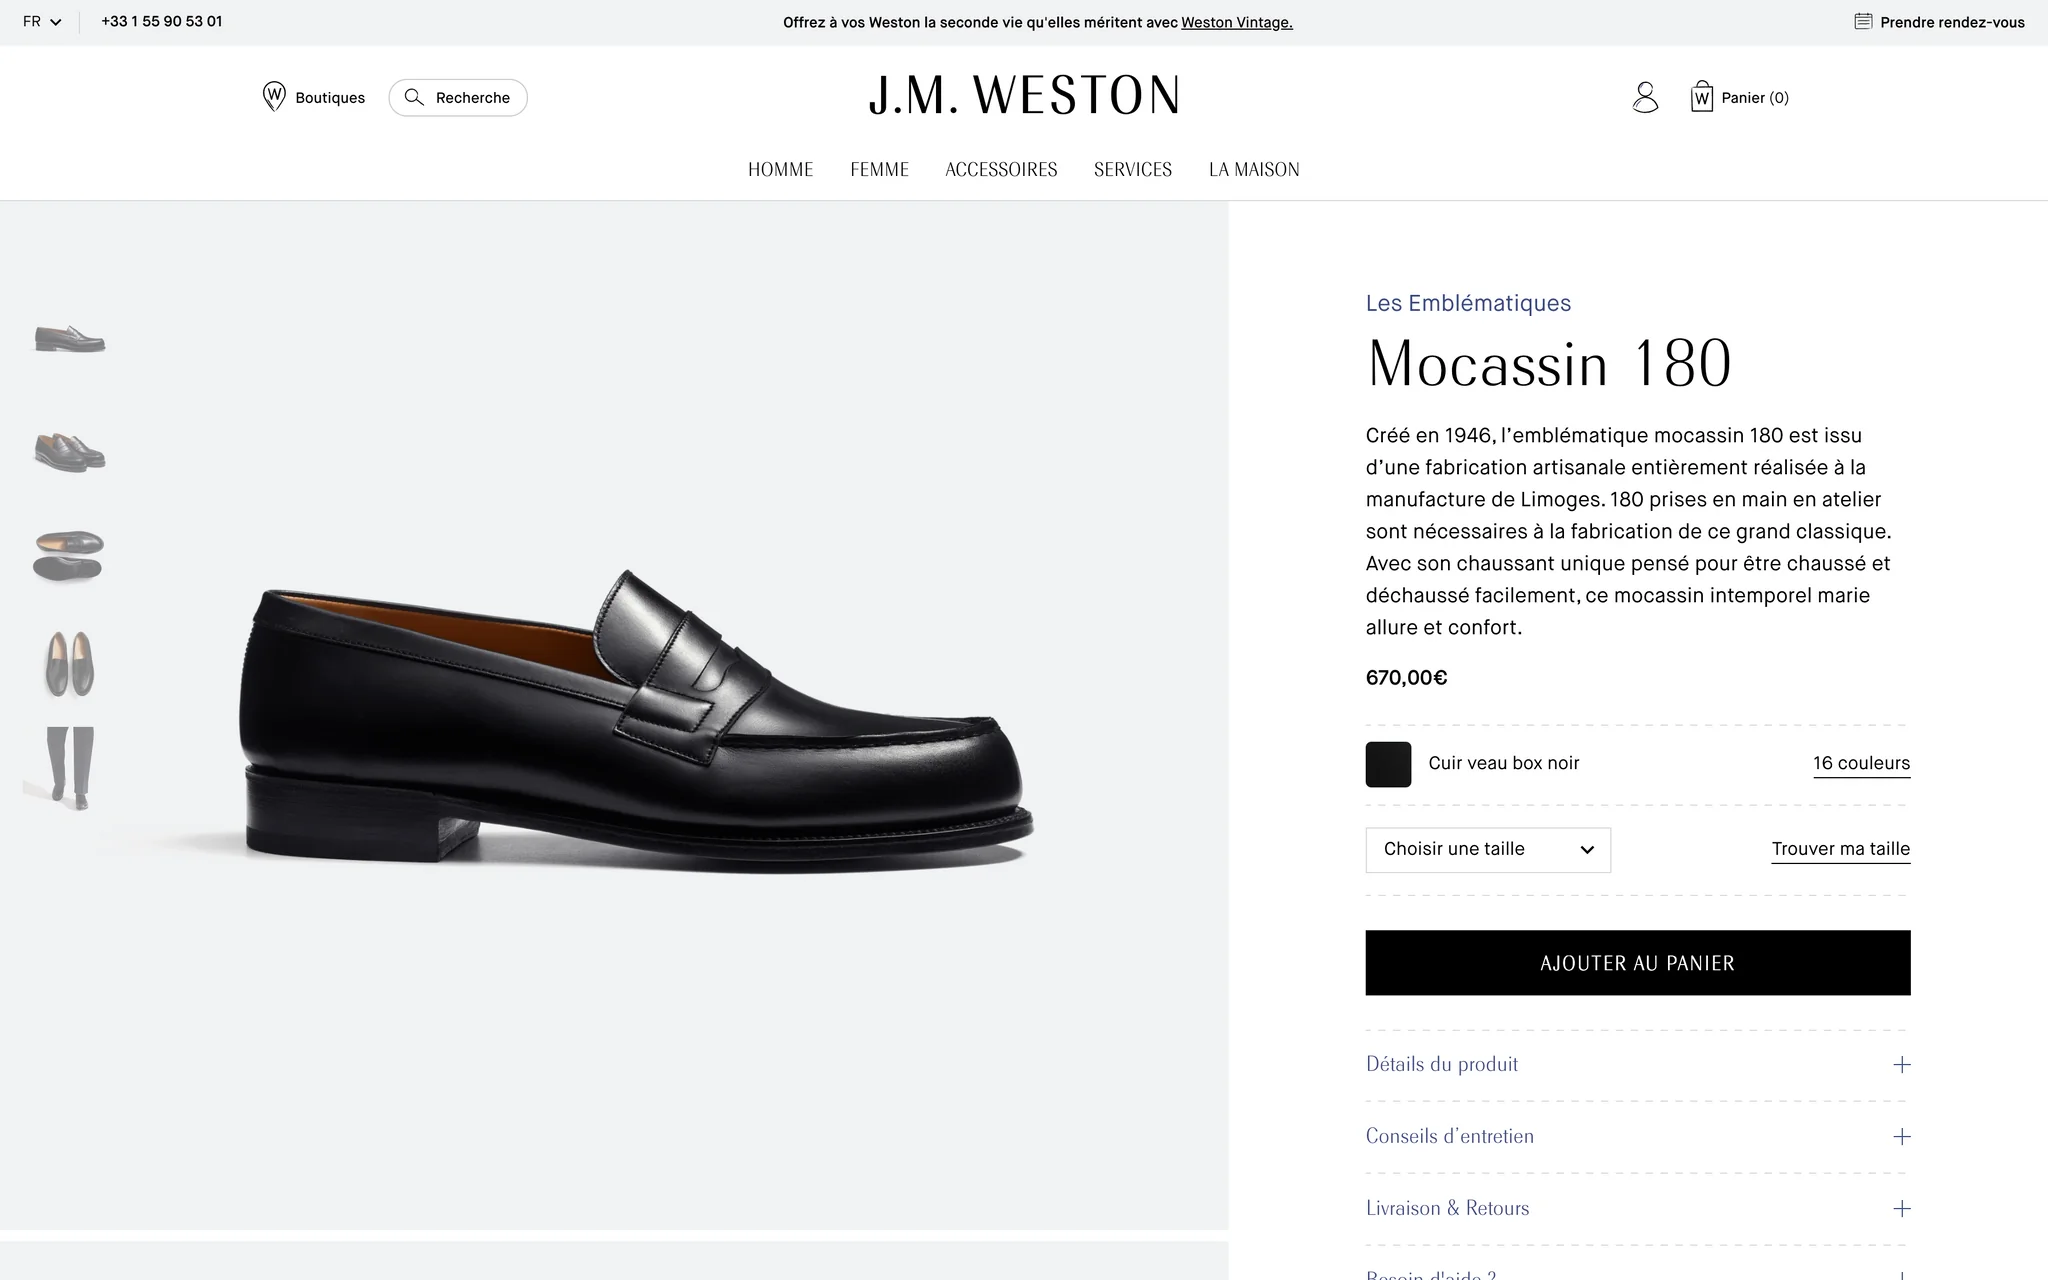Click the Boutiques location pin icon

pos(274,97)
